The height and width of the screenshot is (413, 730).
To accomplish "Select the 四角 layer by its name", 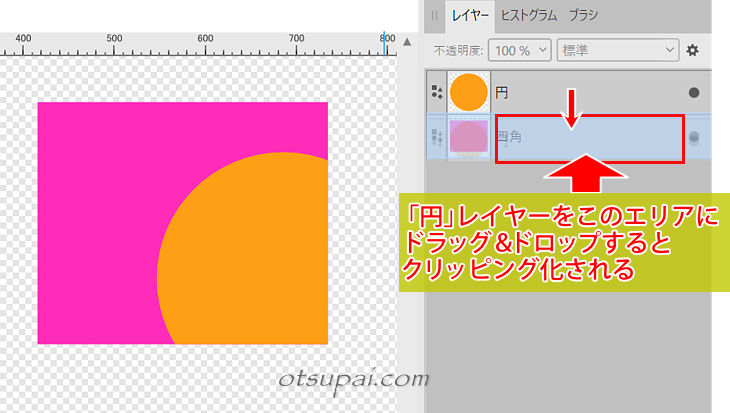I will [509, 138].
